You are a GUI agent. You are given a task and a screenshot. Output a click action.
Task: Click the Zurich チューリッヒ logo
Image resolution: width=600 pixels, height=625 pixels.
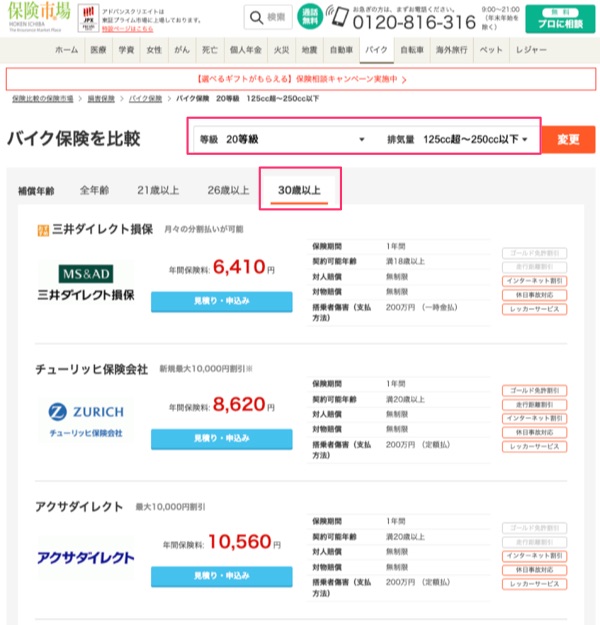86,421
